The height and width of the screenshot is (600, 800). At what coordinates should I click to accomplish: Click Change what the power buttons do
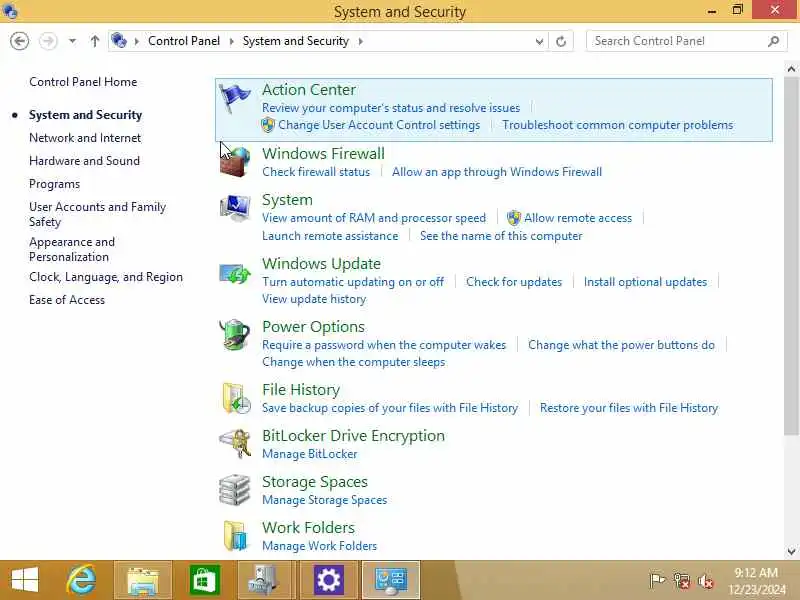point(621,345)
